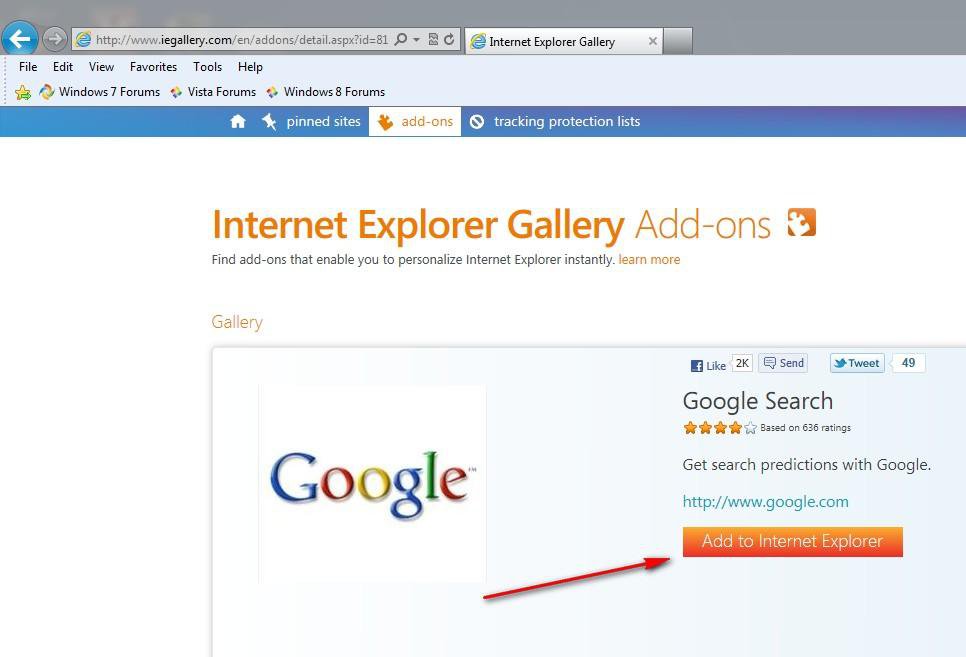Viewport: 966px width, 657px height.
Task: Open the Help menu
Action: point(250,67)
